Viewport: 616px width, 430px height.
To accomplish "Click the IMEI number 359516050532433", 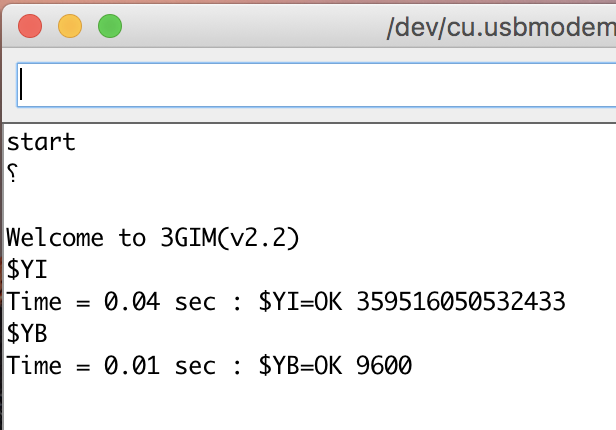I will pyautogui.click(x=461, y=302).
